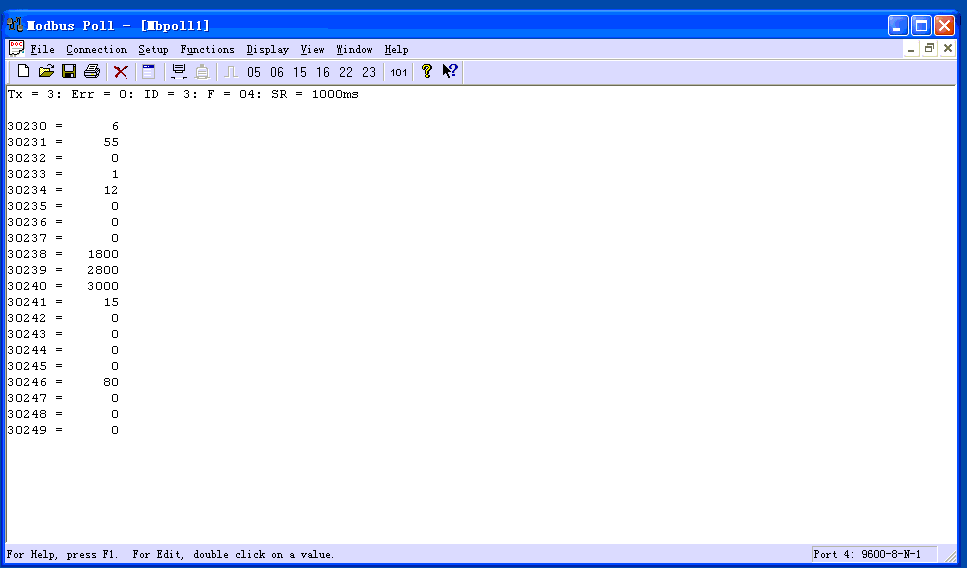Screen dimensions: 967x568
Task: Open the Display menu
Action: coord(267,49)
